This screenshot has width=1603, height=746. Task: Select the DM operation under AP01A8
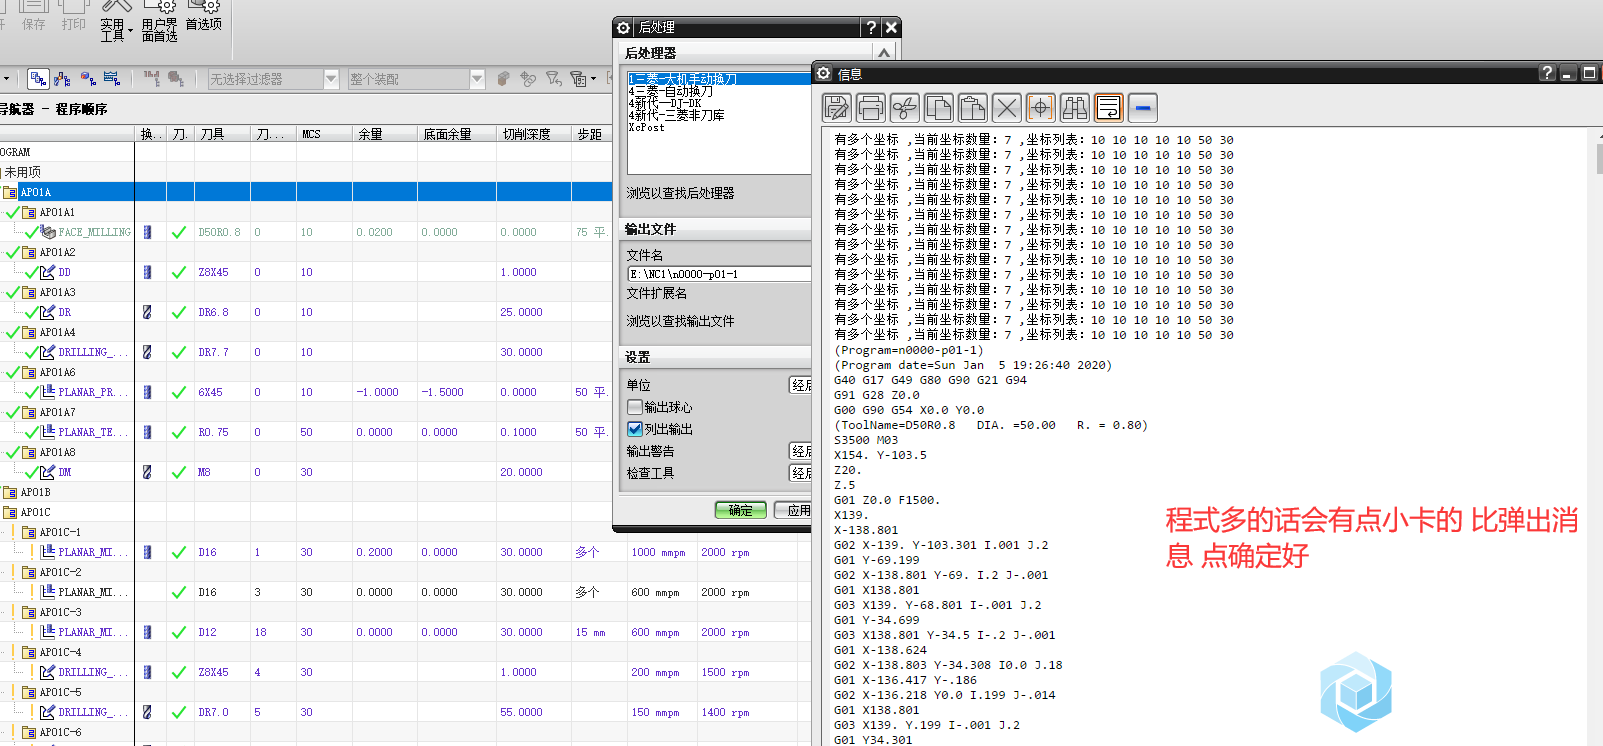pos(65,472)
